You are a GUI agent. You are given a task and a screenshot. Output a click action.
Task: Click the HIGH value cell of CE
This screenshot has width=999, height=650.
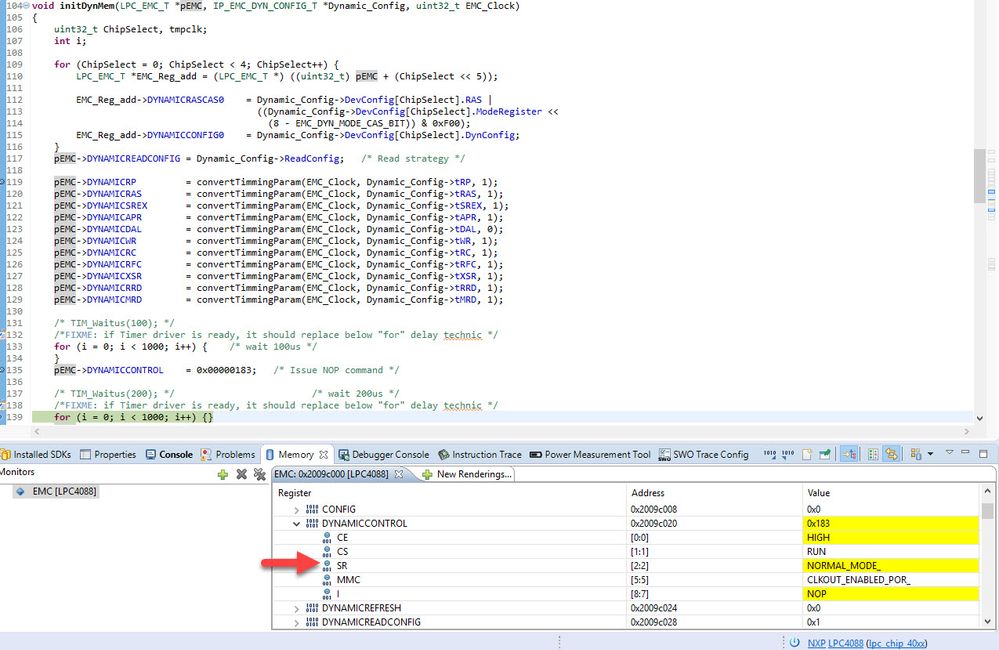click(x=891, y=537)
